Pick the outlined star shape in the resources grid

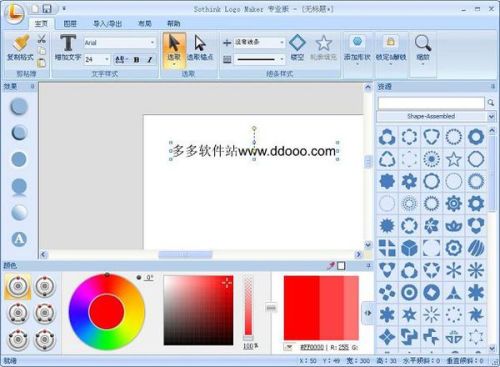click(454, 159)
